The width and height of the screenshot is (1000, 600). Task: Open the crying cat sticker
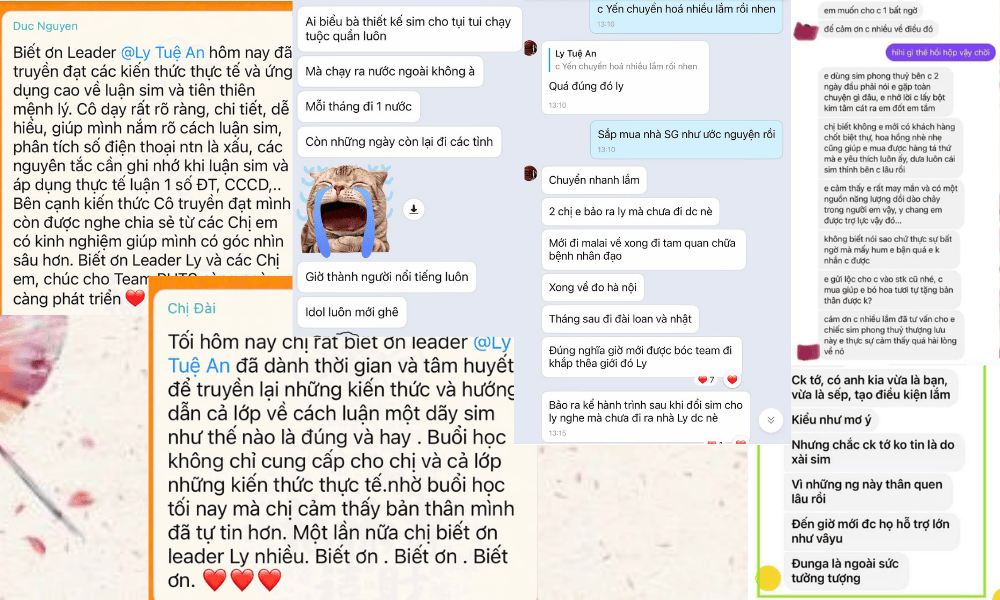pos(346,211)
